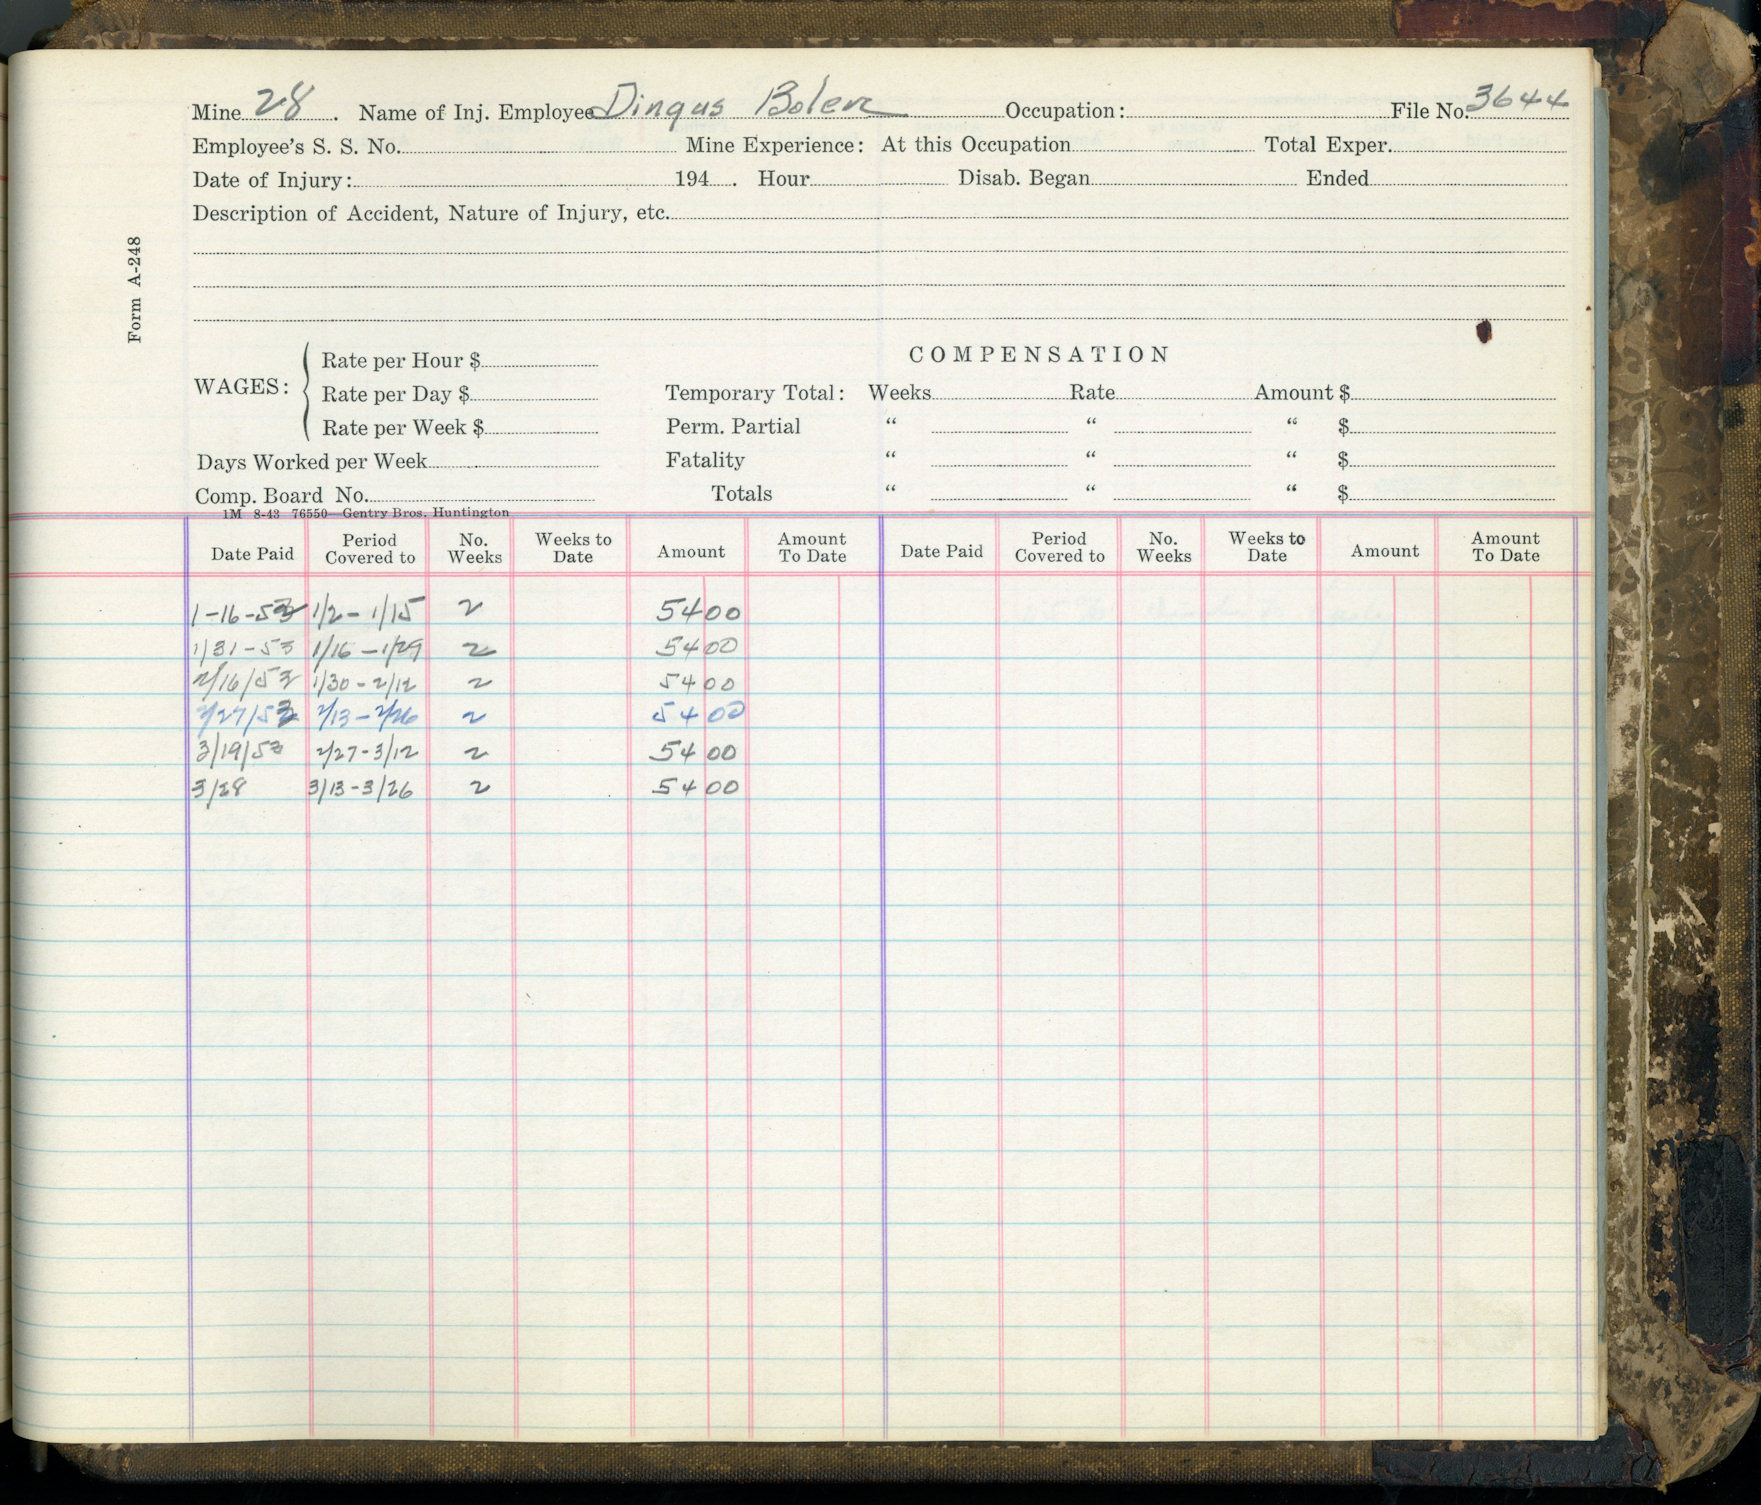Click the right-hand 'Amount To Date' header
The width and height of the screenshot is (1761, 1505).
pyautogui.click(x=1505, y=547)
